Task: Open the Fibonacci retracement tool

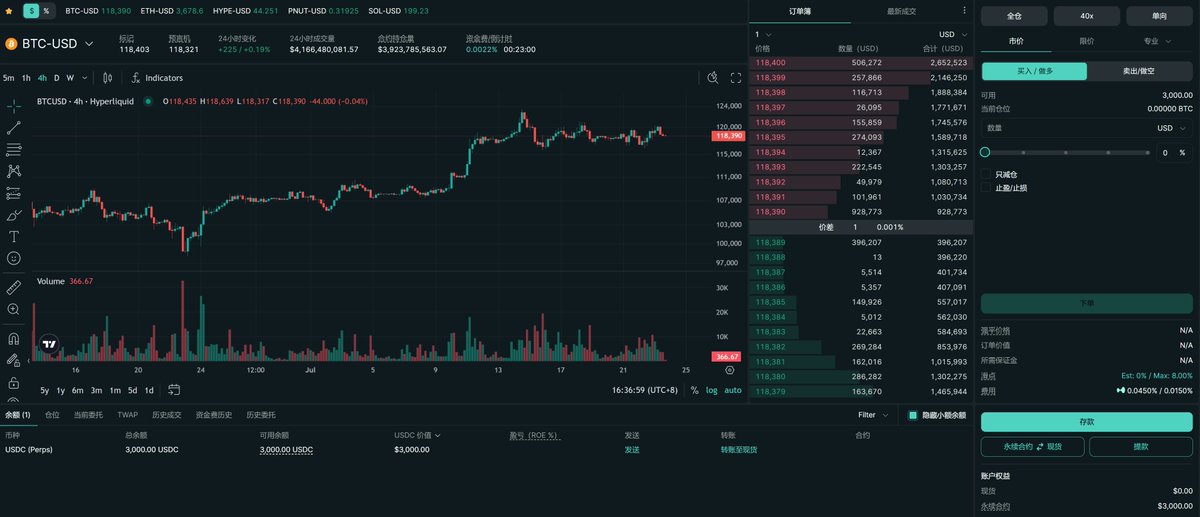Action: 14,149
